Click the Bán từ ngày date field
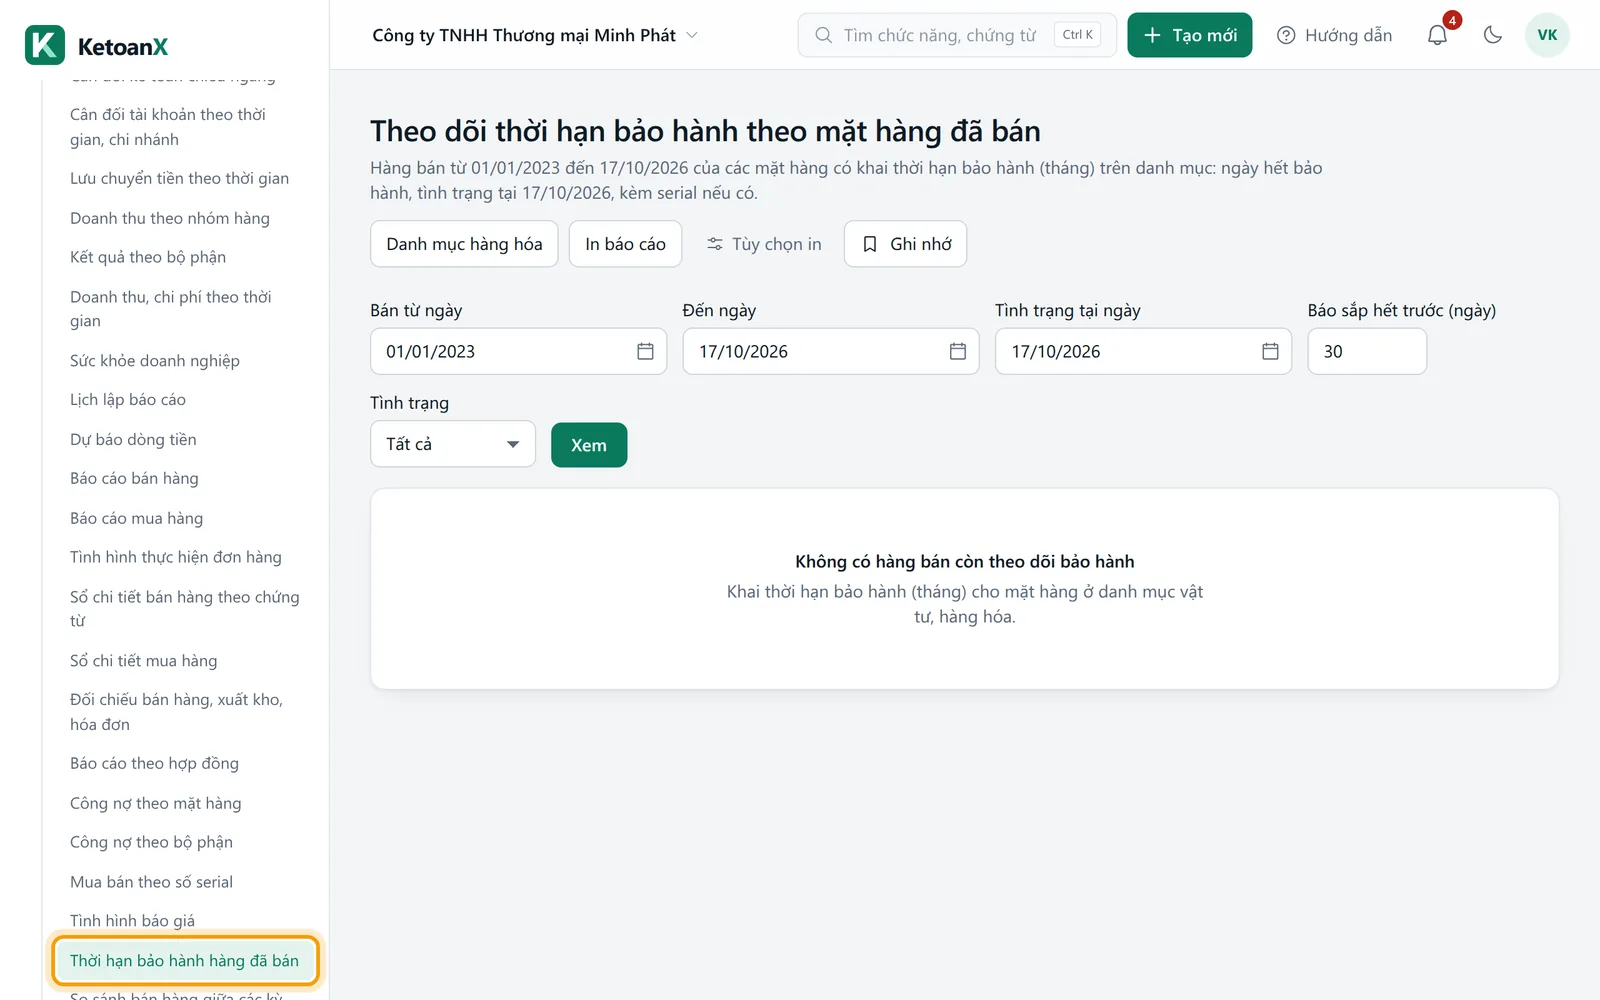 (518, 351)
